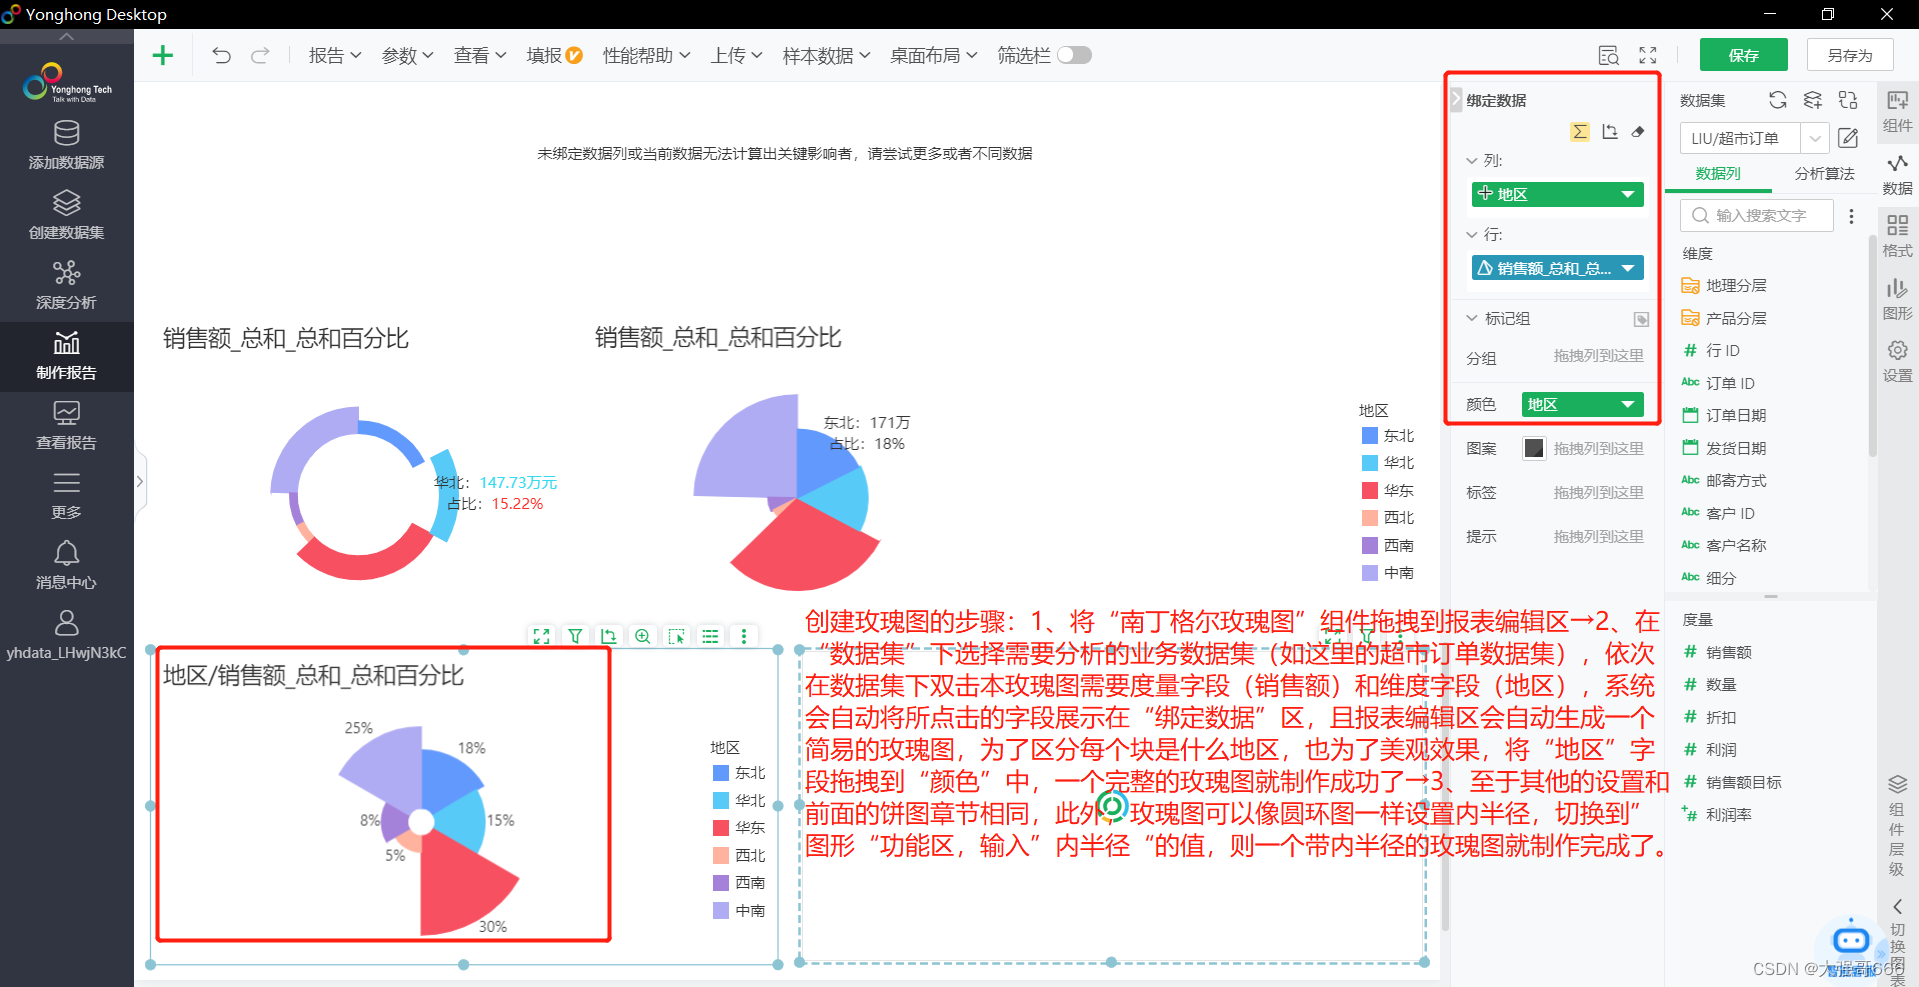The width and height of the screenshot is (1919, 987).
Task: Open the 更多 sidebar menu
Action: click(x=66, y=496)
